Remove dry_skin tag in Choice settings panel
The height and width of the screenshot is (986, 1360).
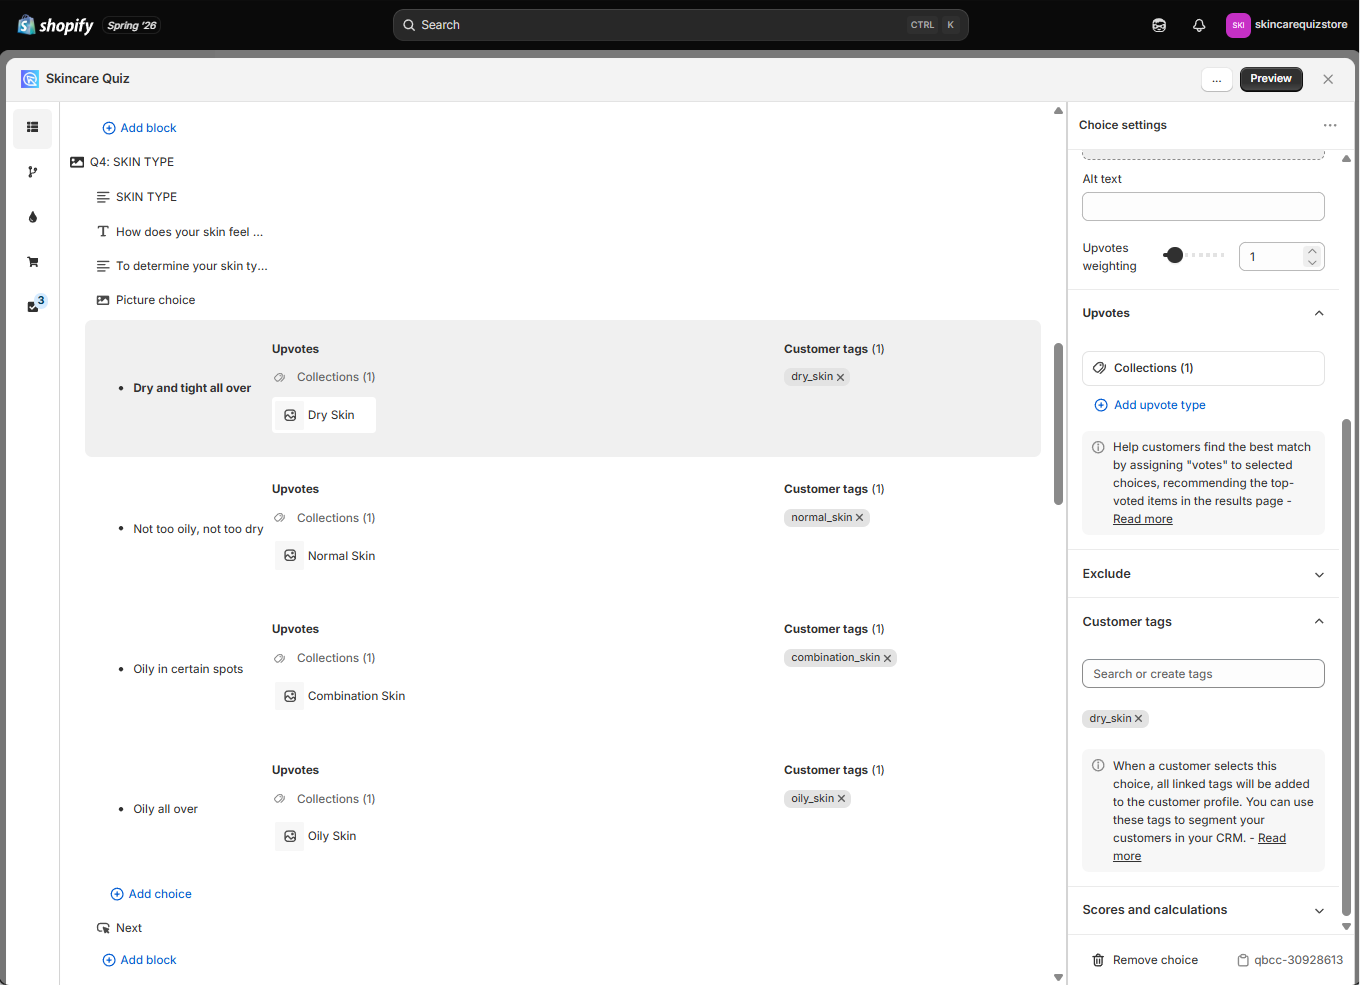click(1138, 719)
